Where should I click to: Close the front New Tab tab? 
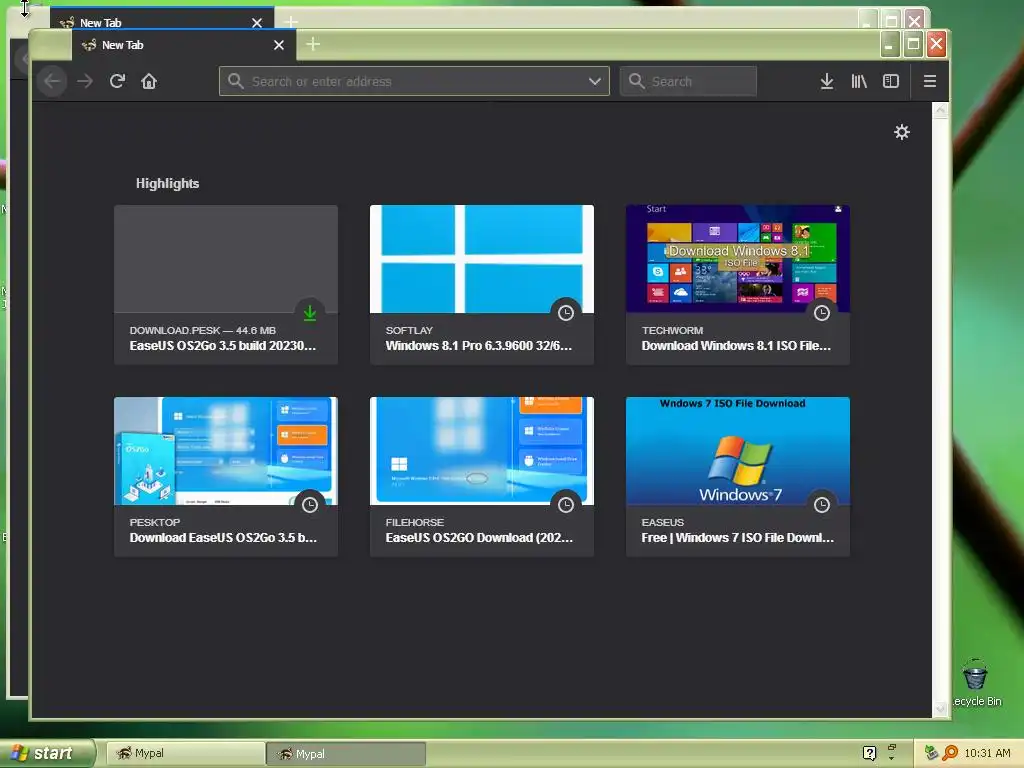[279, 45]
